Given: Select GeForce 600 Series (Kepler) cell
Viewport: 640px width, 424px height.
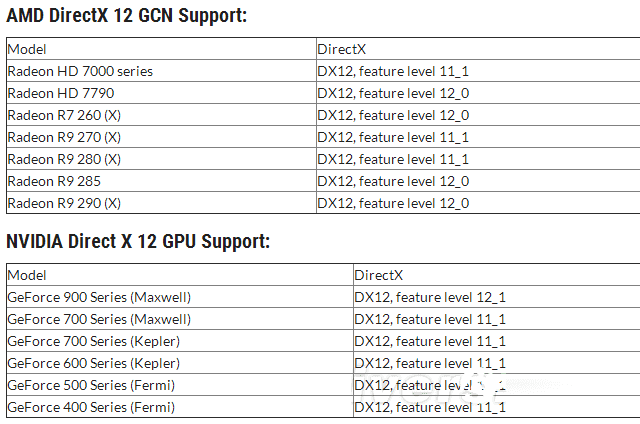Looking at the screenshot, I should click(x=93, y=363).
